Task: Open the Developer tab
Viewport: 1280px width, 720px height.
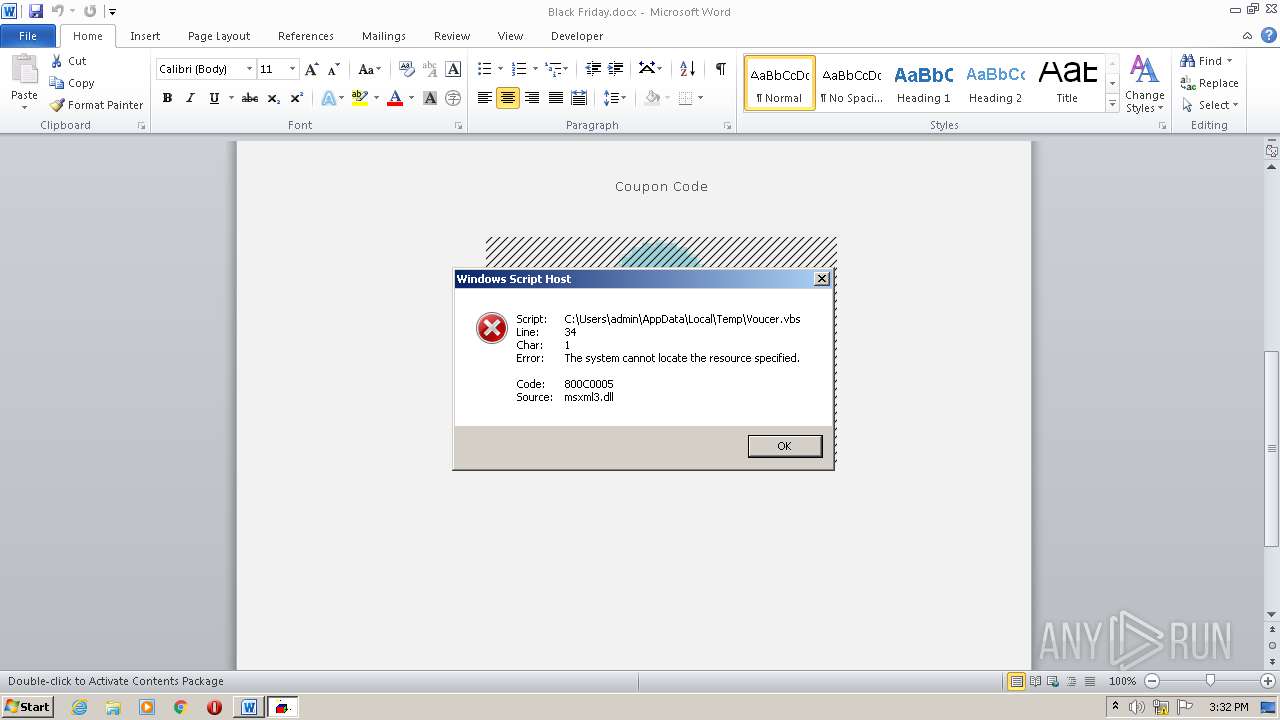Action: pos(577,36)
